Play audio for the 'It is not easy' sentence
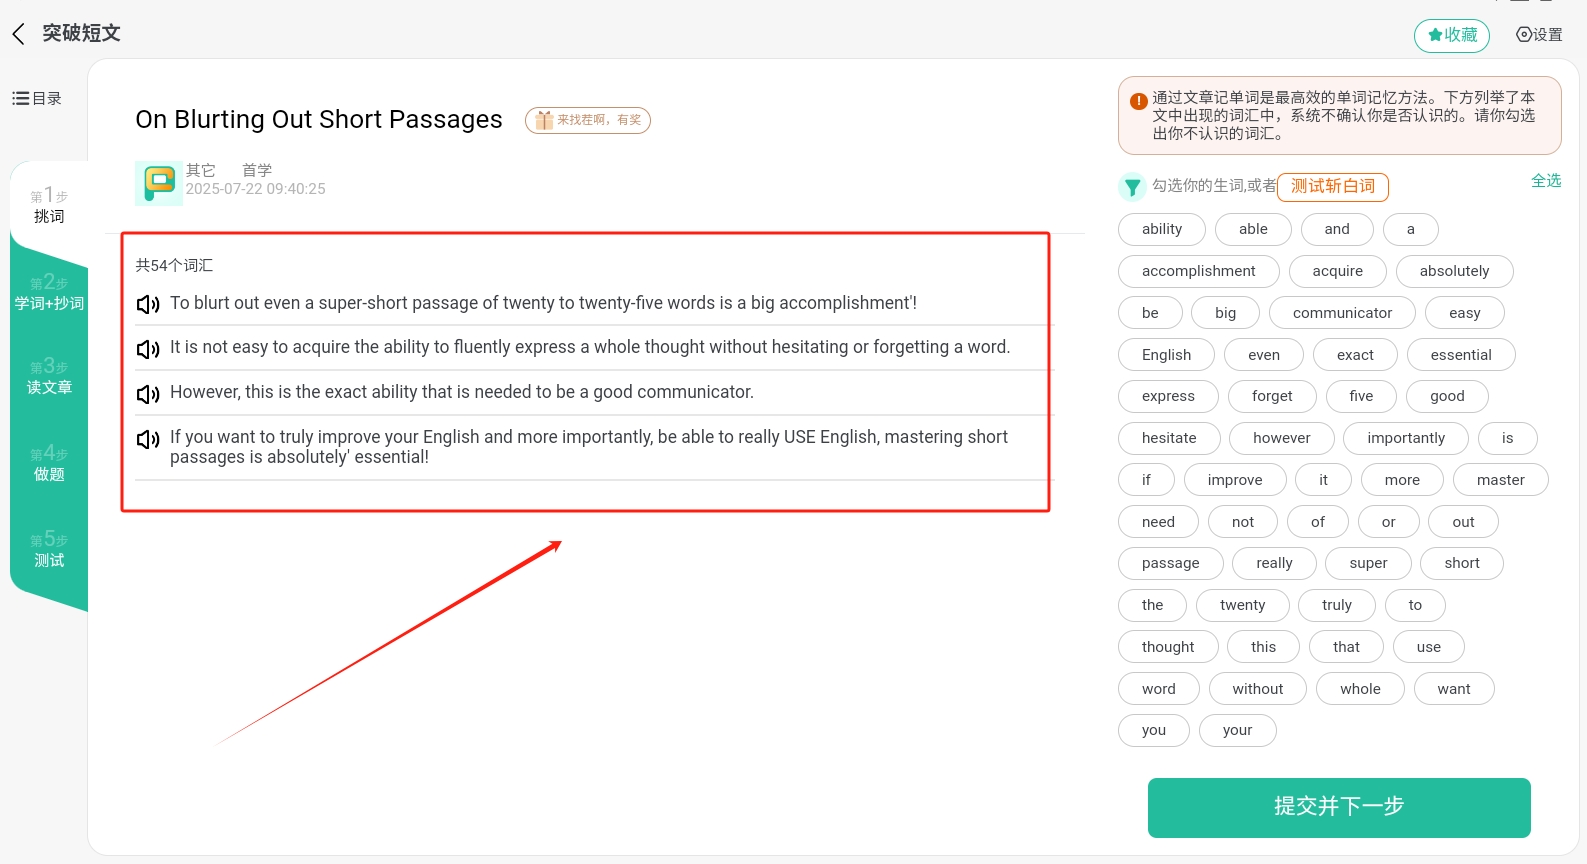This screenshot has width=1587, height=864. click(148, 348)
